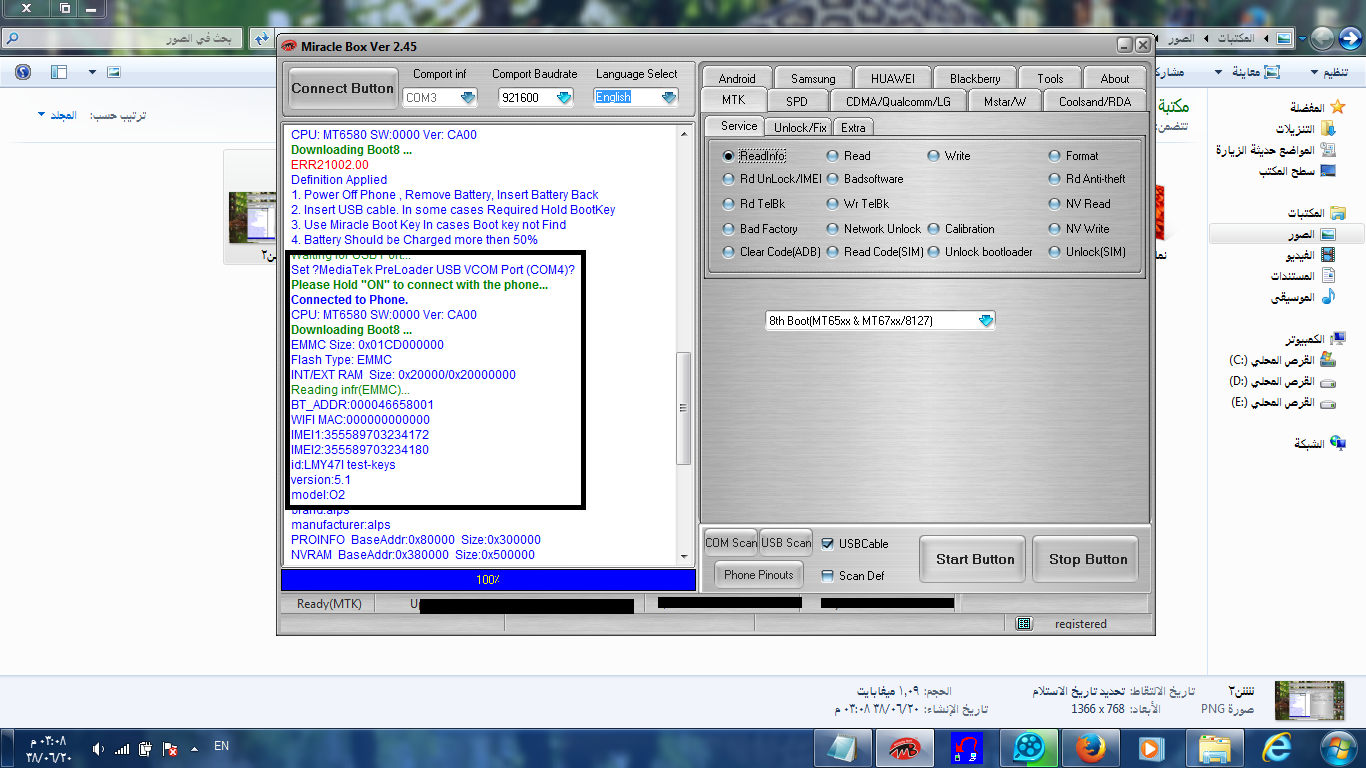The height and width of the screenshot is (768, 1366).
Task: Select the ReadInfo radio button
Action: pyautogui.click(x=754, y=156)
